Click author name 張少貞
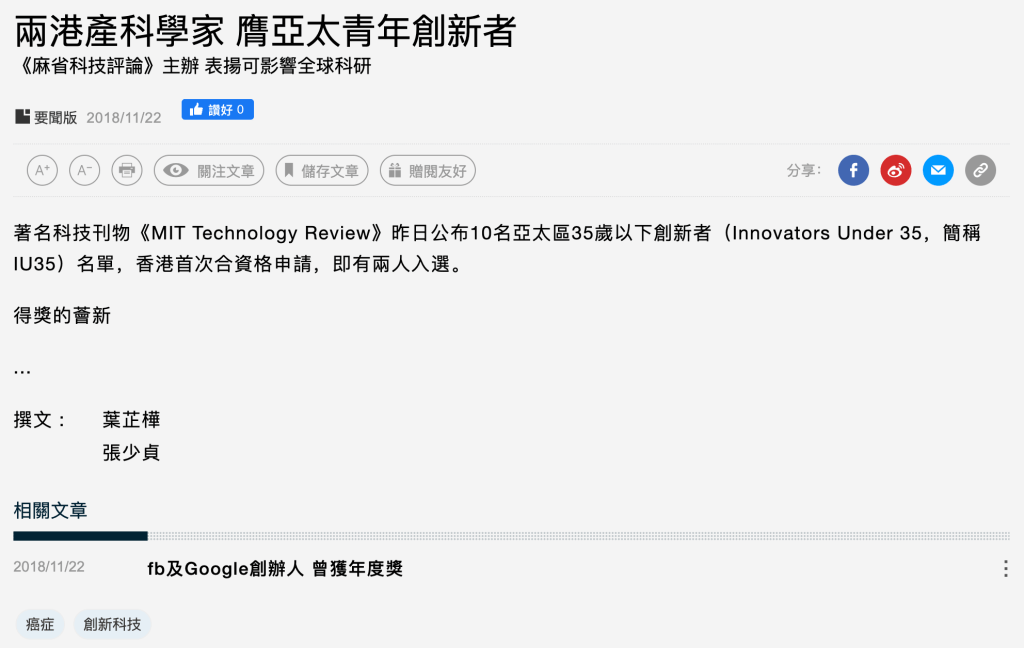The width and height of the screenshot is (1024, 648). click(x=131, y=453)
